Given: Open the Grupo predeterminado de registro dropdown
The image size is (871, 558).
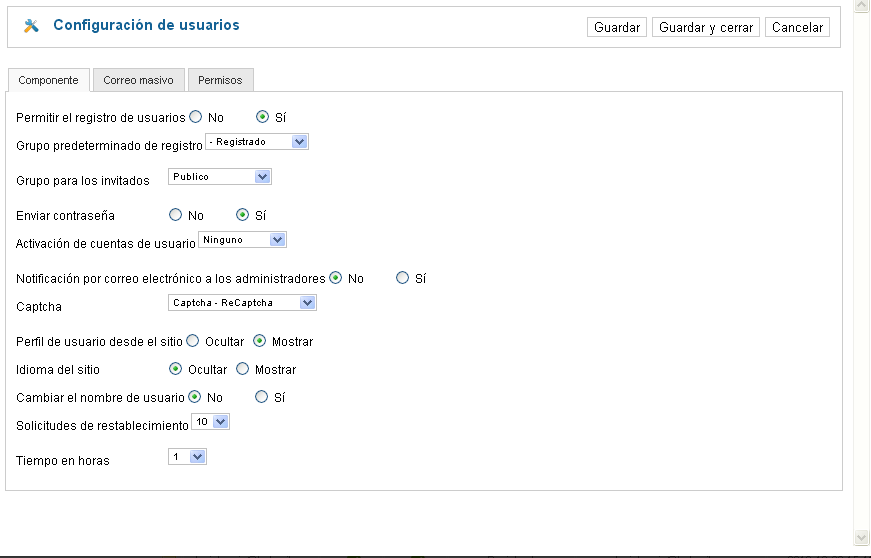Looking at the screenshot, I should click(x=257, y=142).
